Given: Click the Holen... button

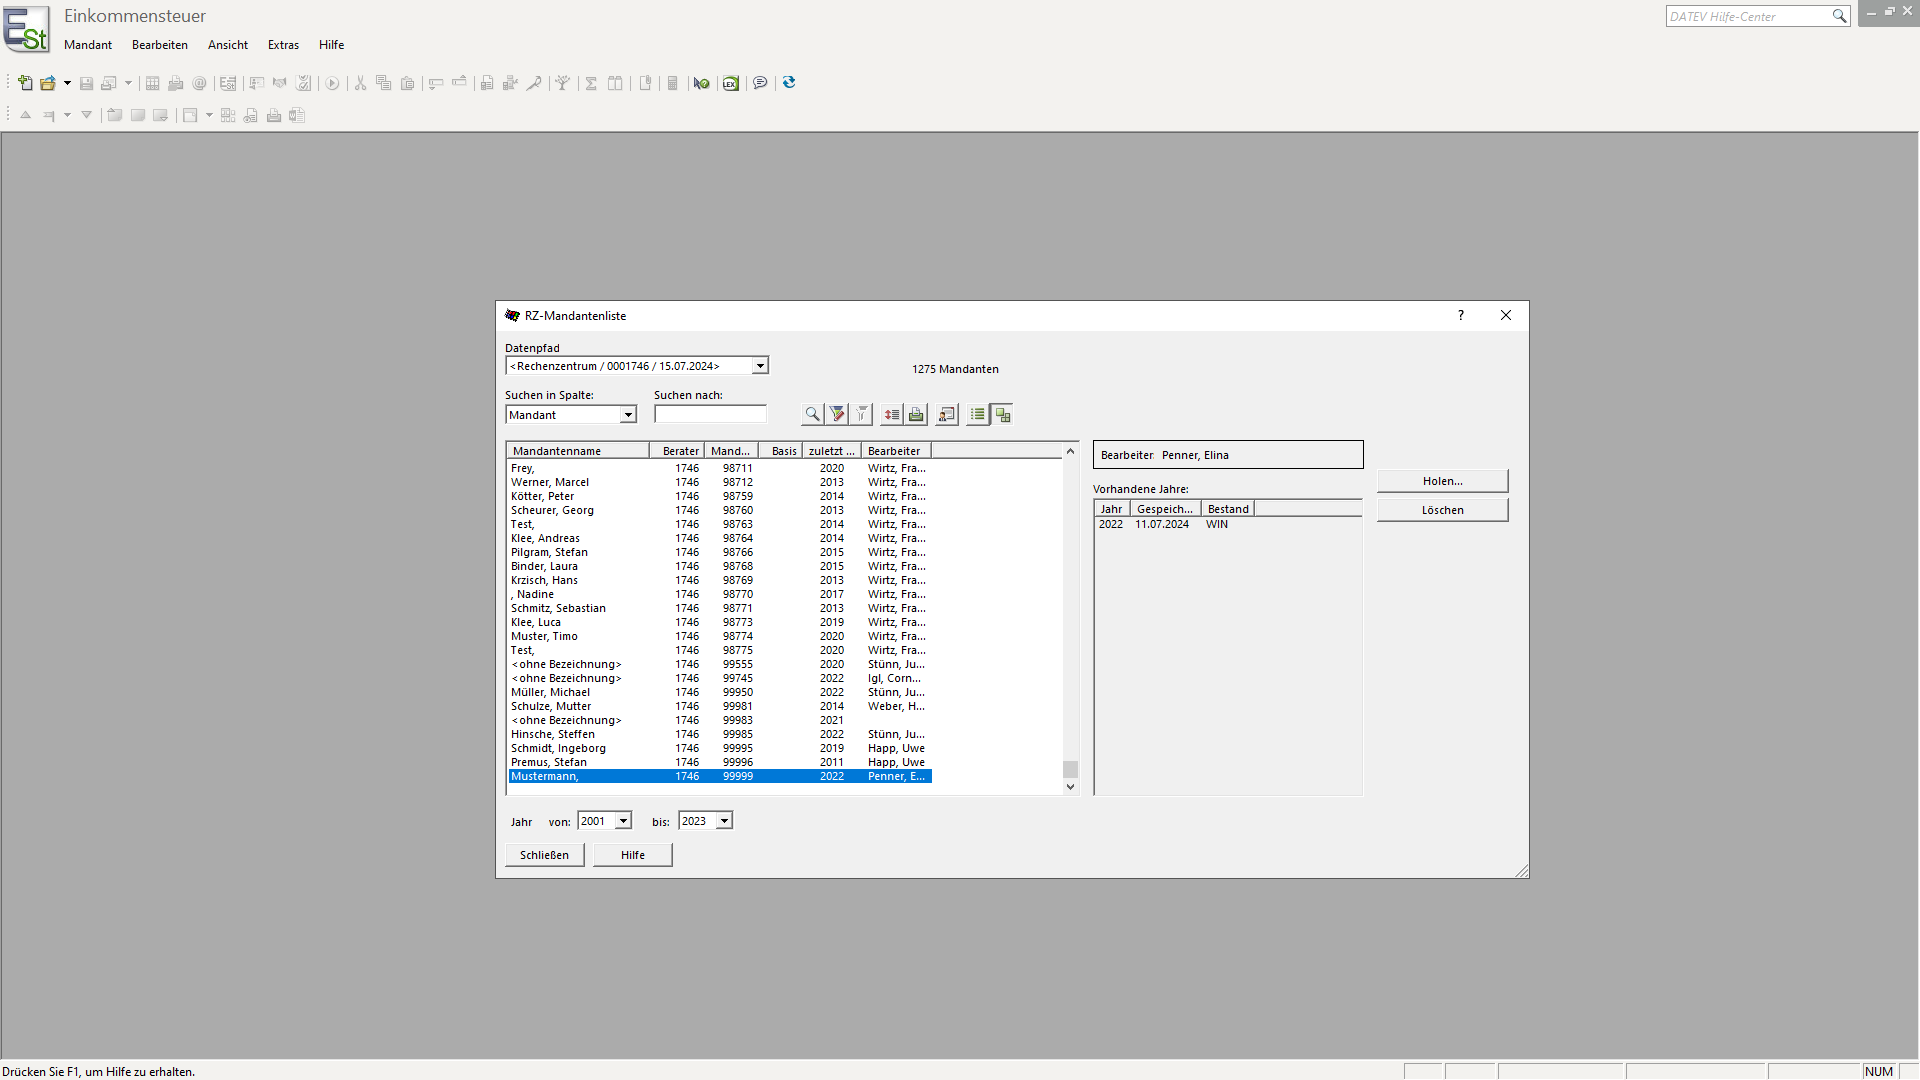Looking at the screenshot, I should (x=1442, y=481).
